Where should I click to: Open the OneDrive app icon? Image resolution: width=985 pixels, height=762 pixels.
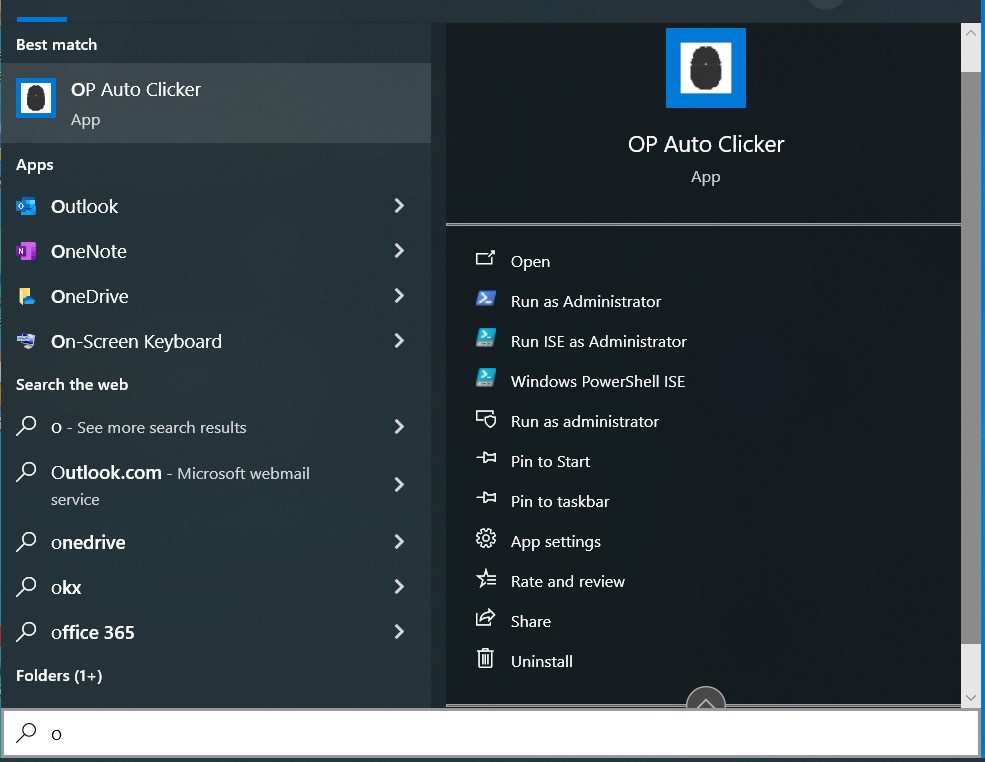[x=27, y=296]
